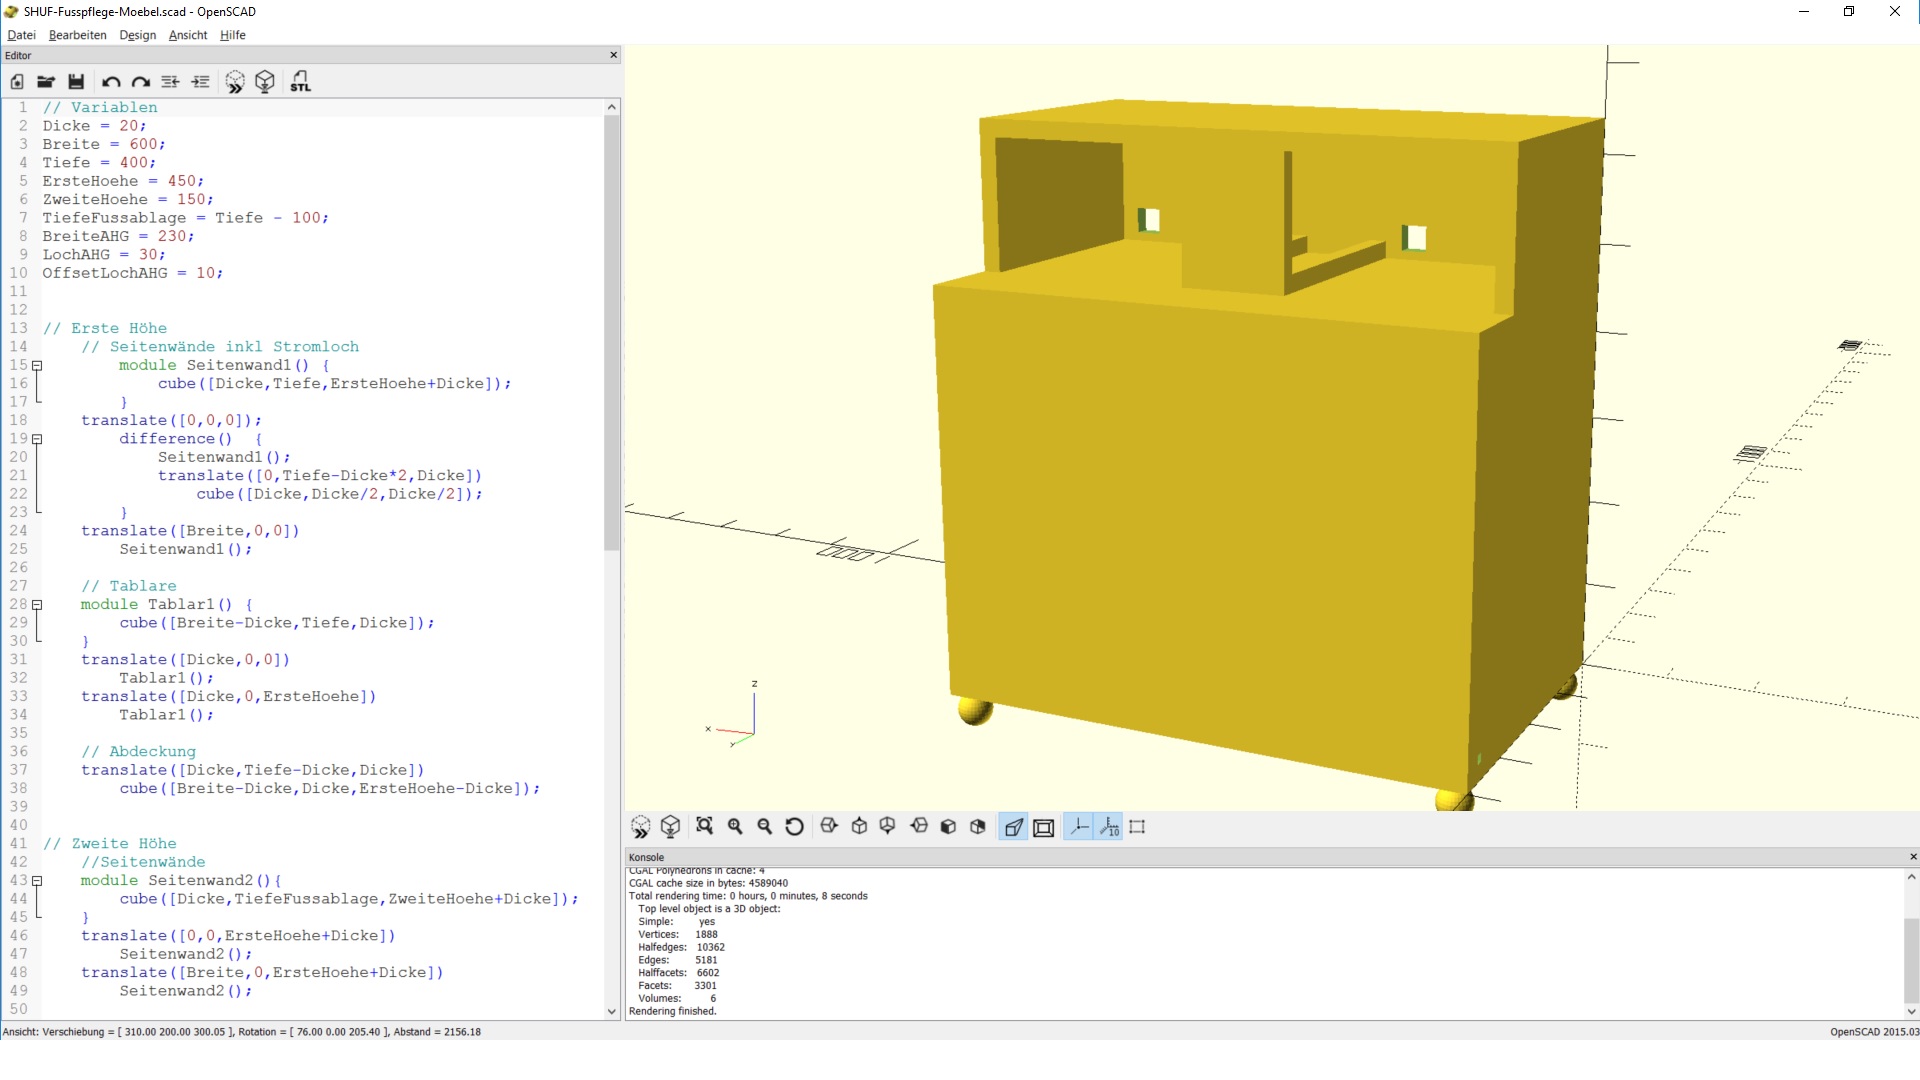
Task: Click the Reset View icon
Action: 795,827
